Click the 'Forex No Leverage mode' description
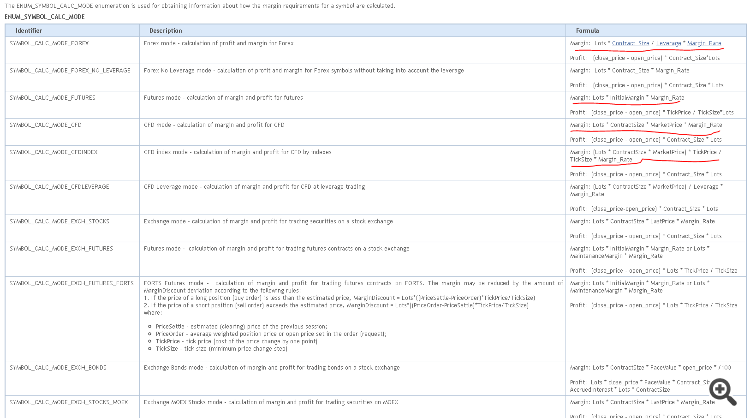Image resolution: width=750 pixels, height=418 pixels. (304, 70)
